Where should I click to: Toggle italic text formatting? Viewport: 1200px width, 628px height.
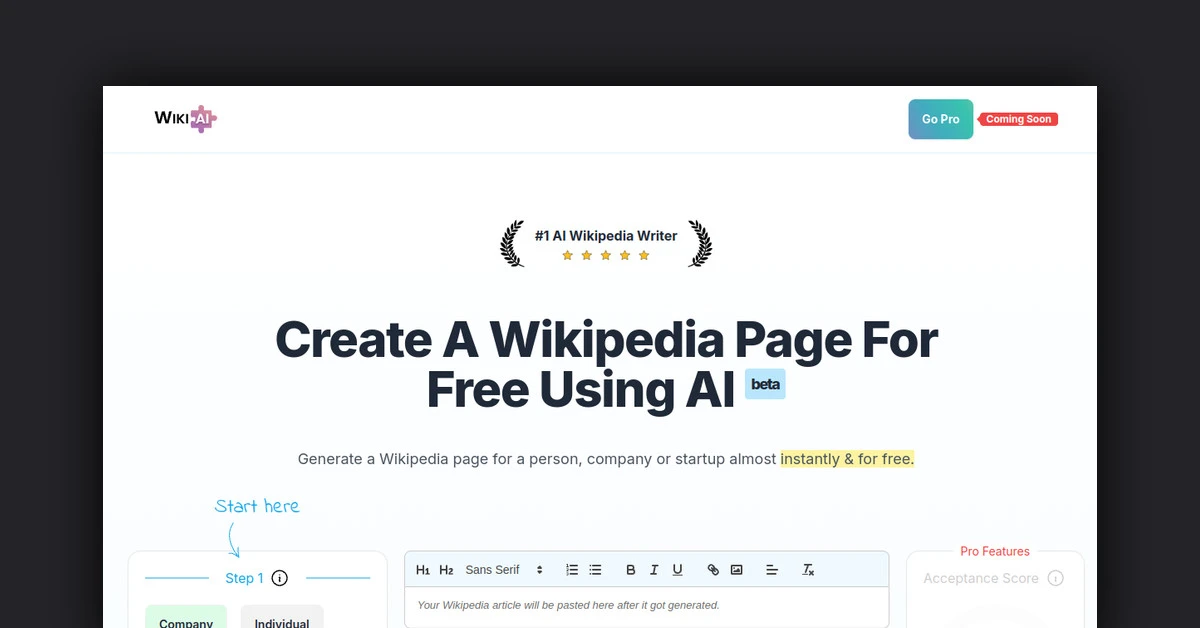click(654, 569)
